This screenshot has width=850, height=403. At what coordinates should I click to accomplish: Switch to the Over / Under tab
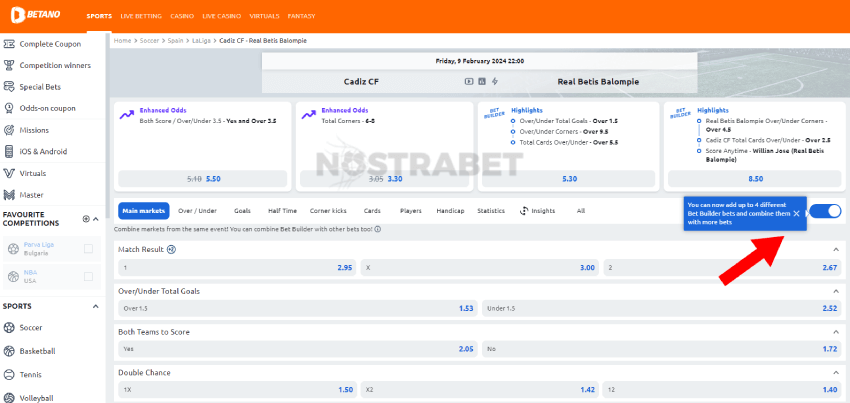[x=197, y=211]
